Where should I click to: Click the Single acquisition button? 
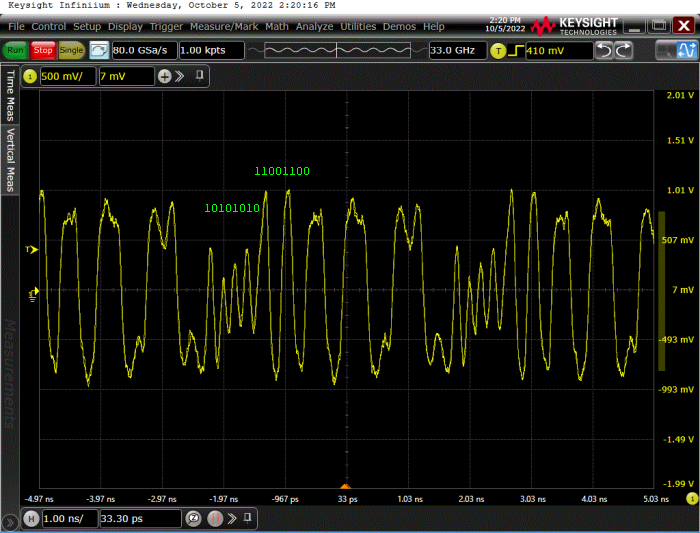(72, 49)
